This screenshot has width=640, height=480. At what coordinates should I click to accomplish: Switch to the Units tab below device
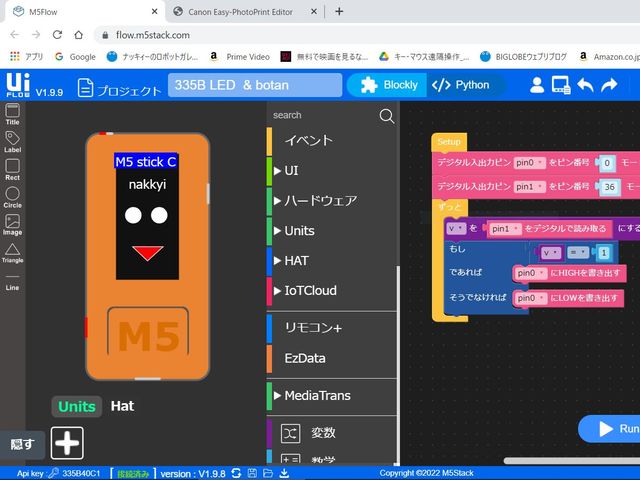pos(77,407)
